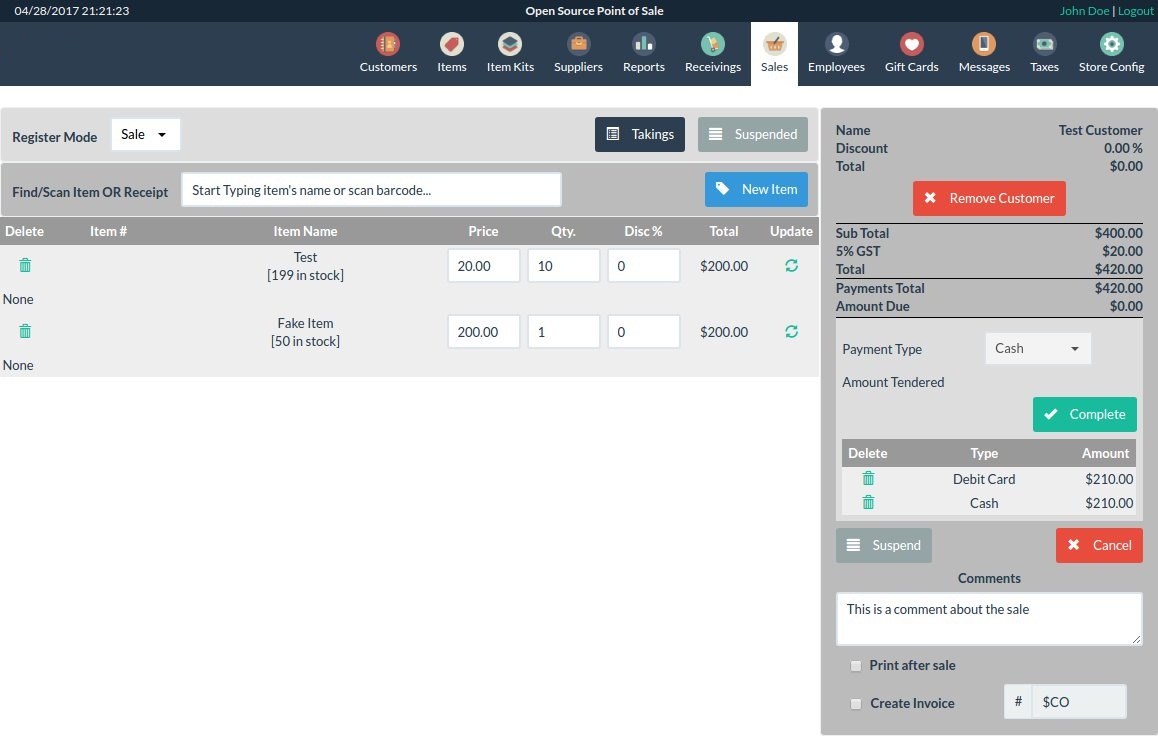Click the Remove Customer button
Image resolution: width=1158 pixels, height=736 pixels.
(989, 199)
